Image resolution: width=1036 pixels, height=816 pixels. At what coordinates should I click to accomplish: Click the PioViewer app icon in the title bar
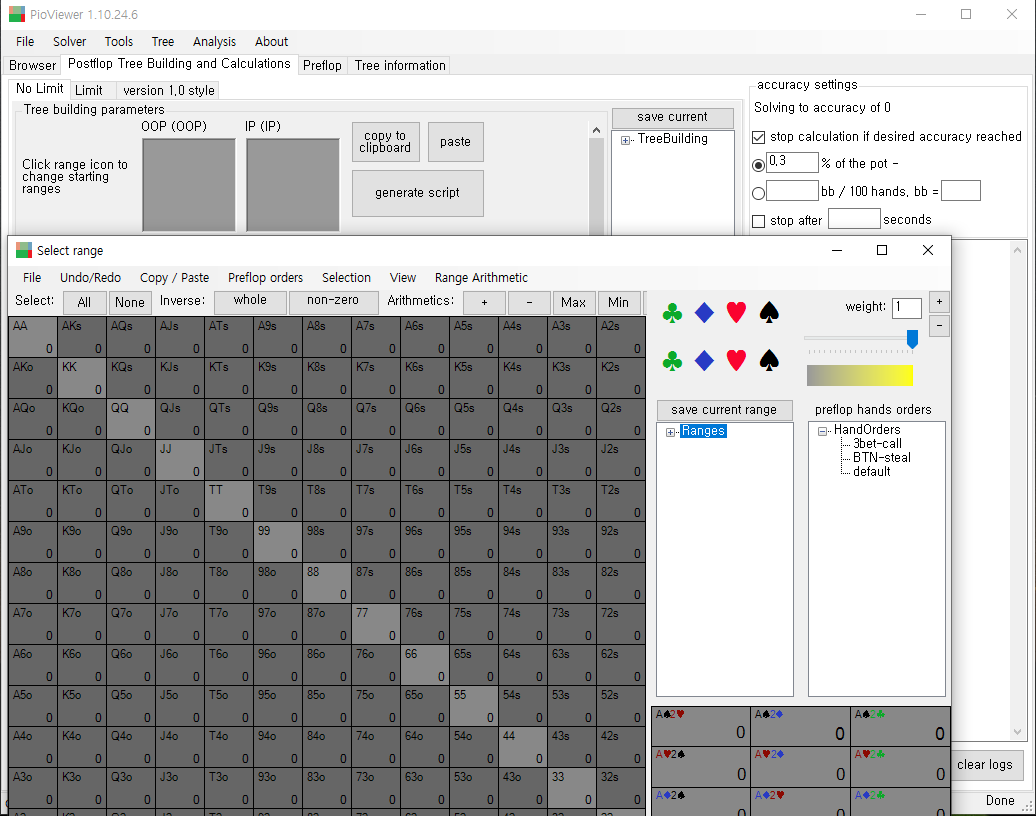pyautogui.click(x=17, y=14)
